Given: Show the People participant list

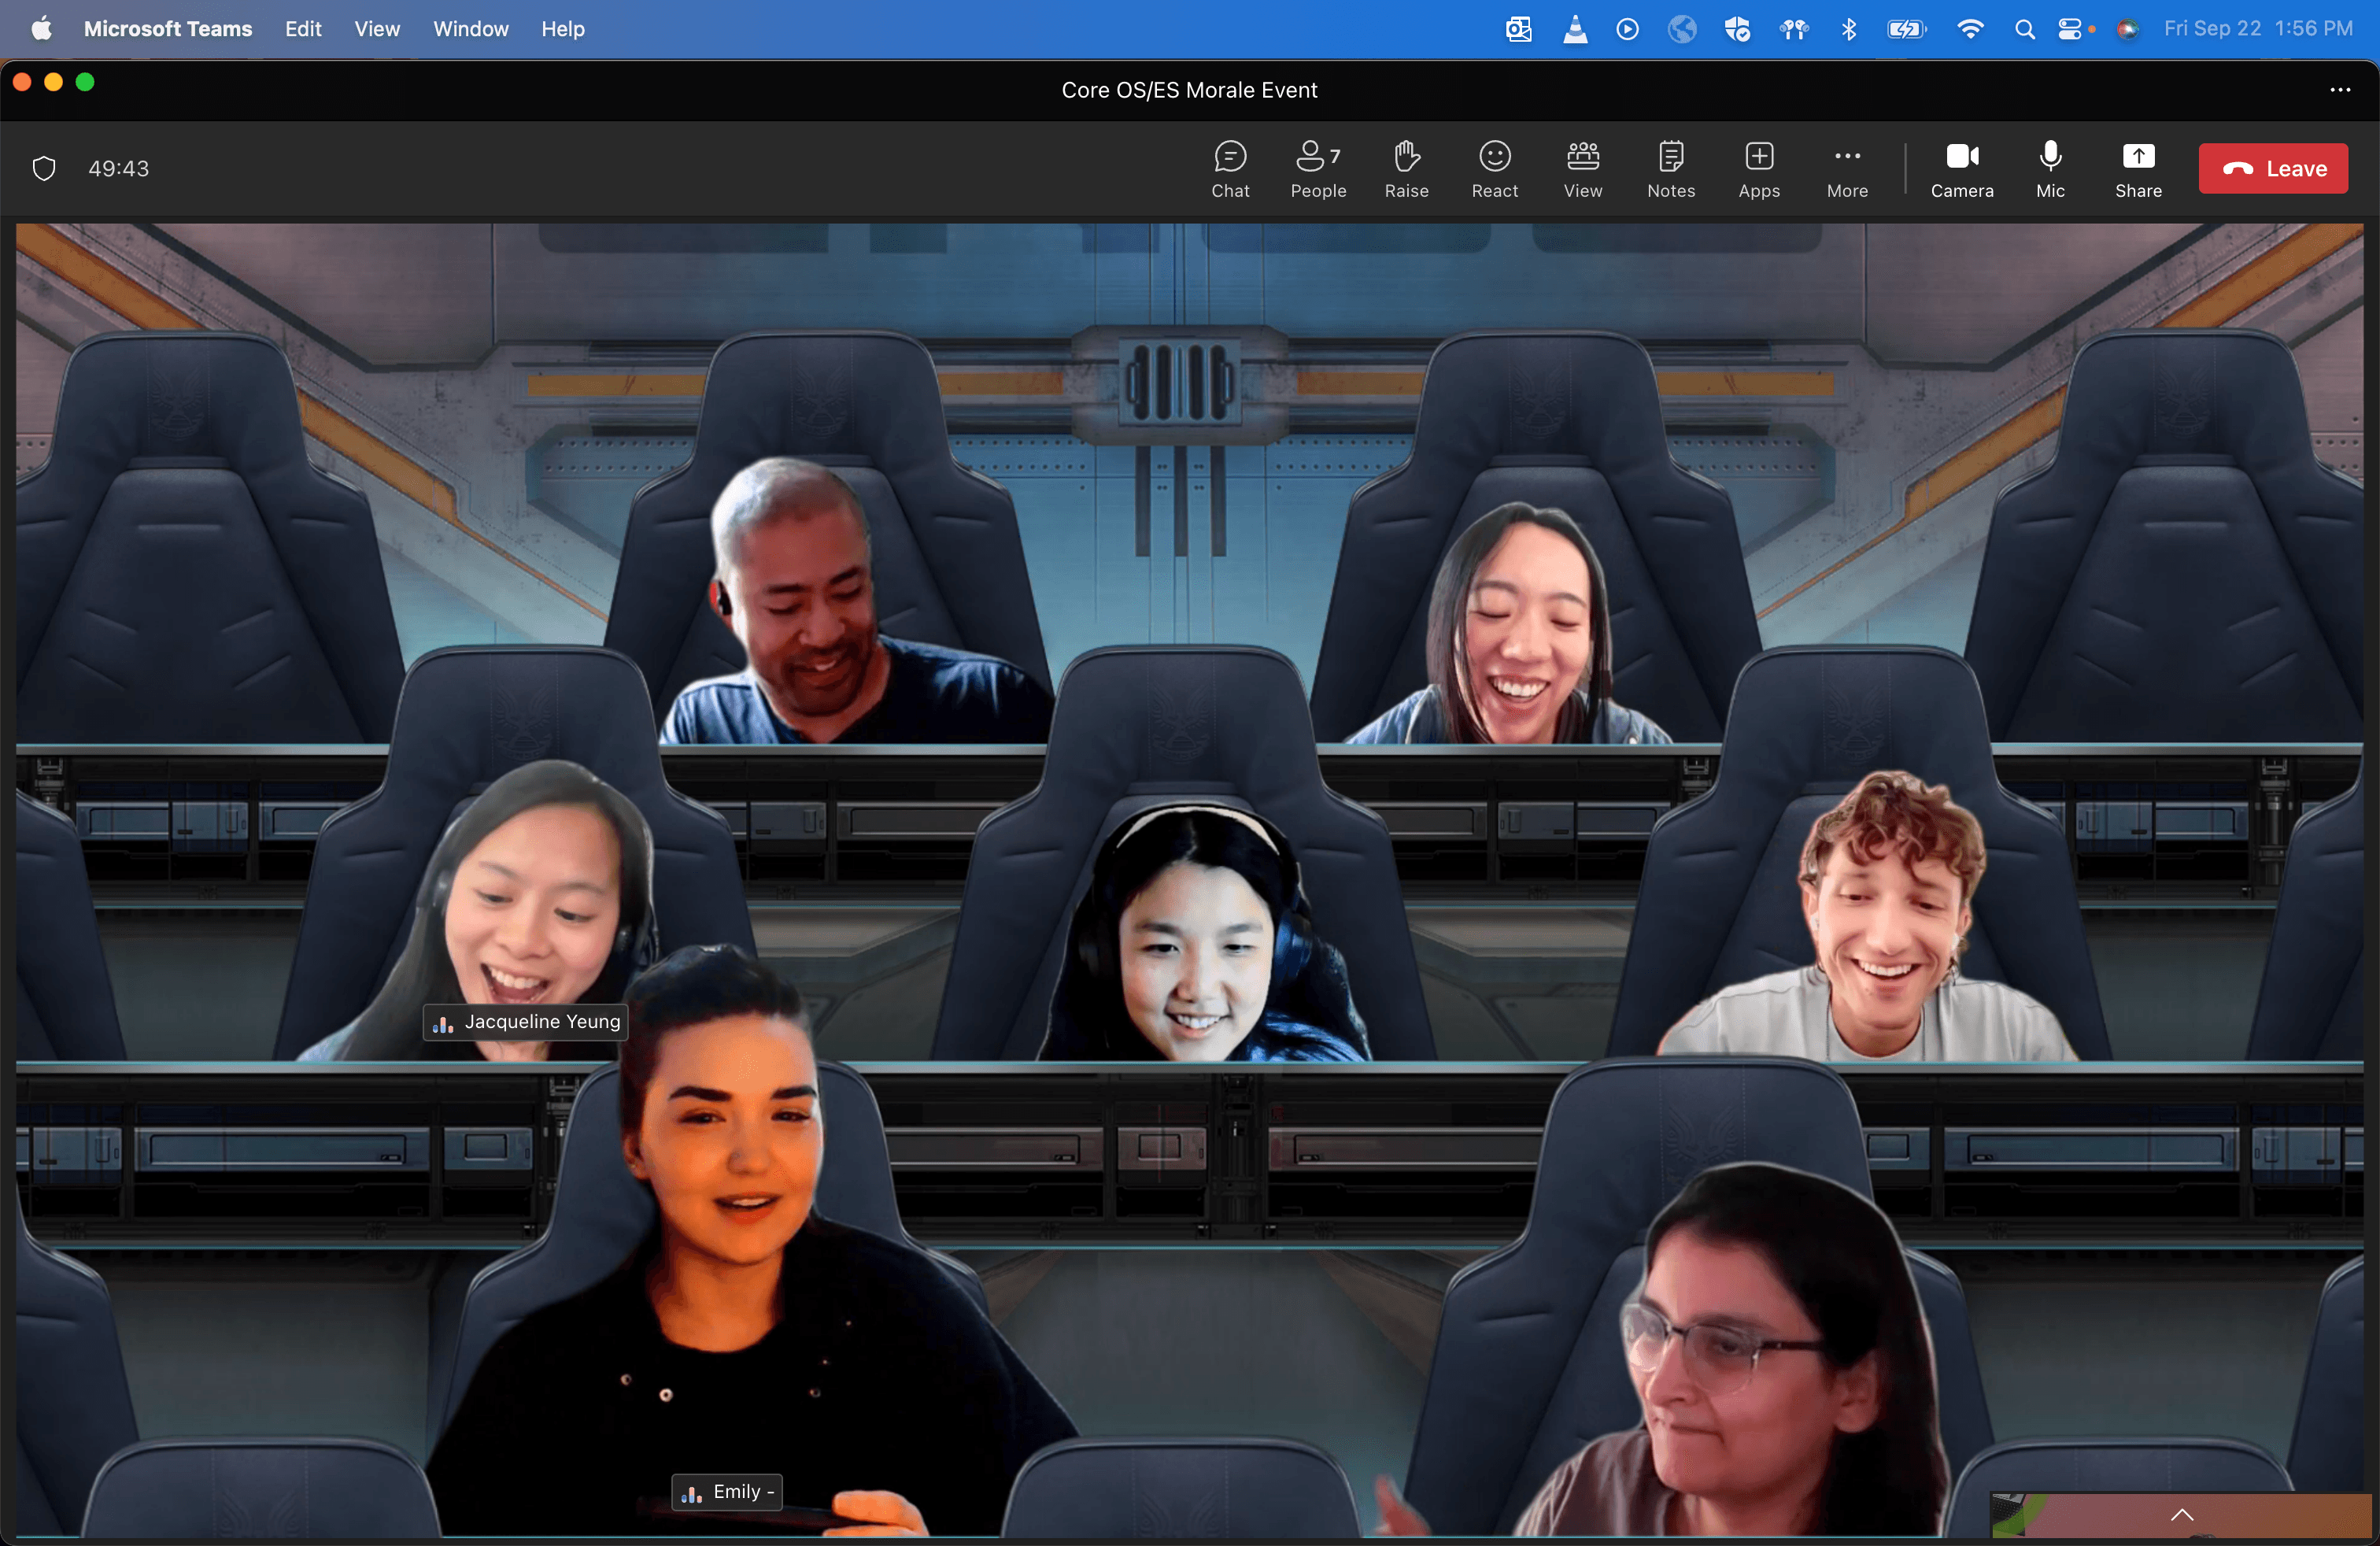Looking at the screenshot, I should (x=1318, y=169).
